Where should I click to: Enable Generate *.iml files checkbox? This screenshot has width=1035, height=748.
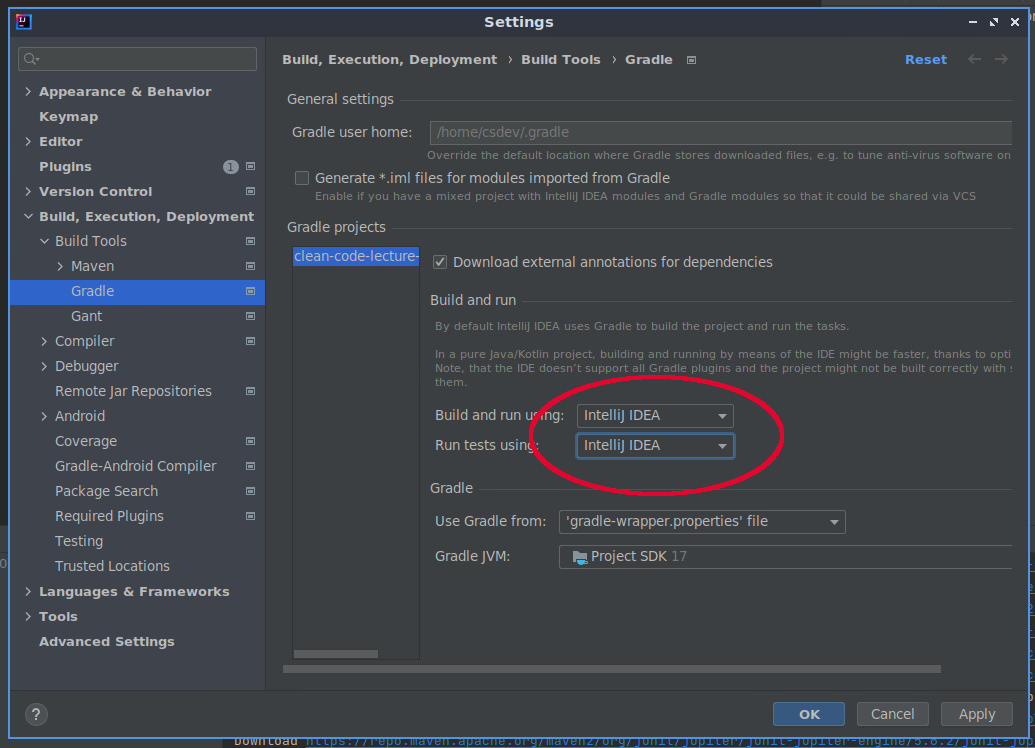pos(302,178)
